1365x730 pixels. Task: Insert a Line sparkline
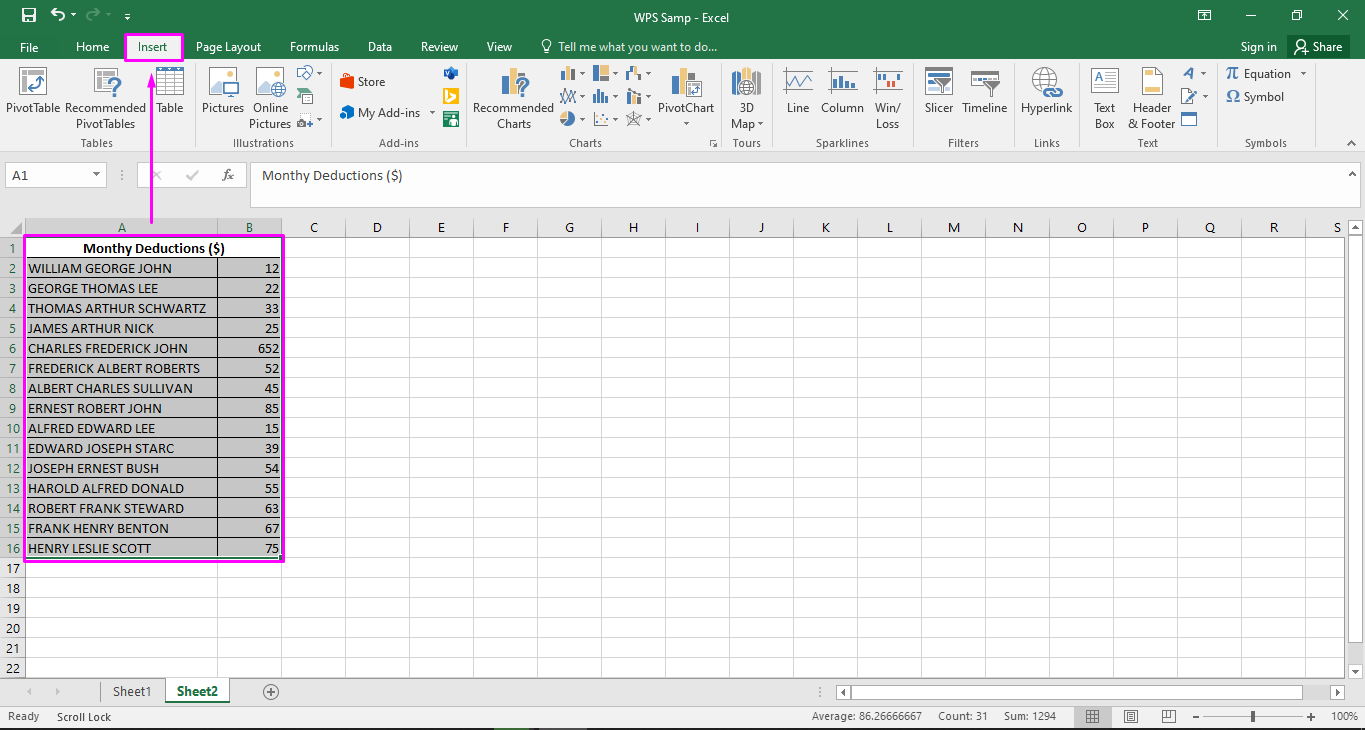pyautogui.click(x=797, y=97)
